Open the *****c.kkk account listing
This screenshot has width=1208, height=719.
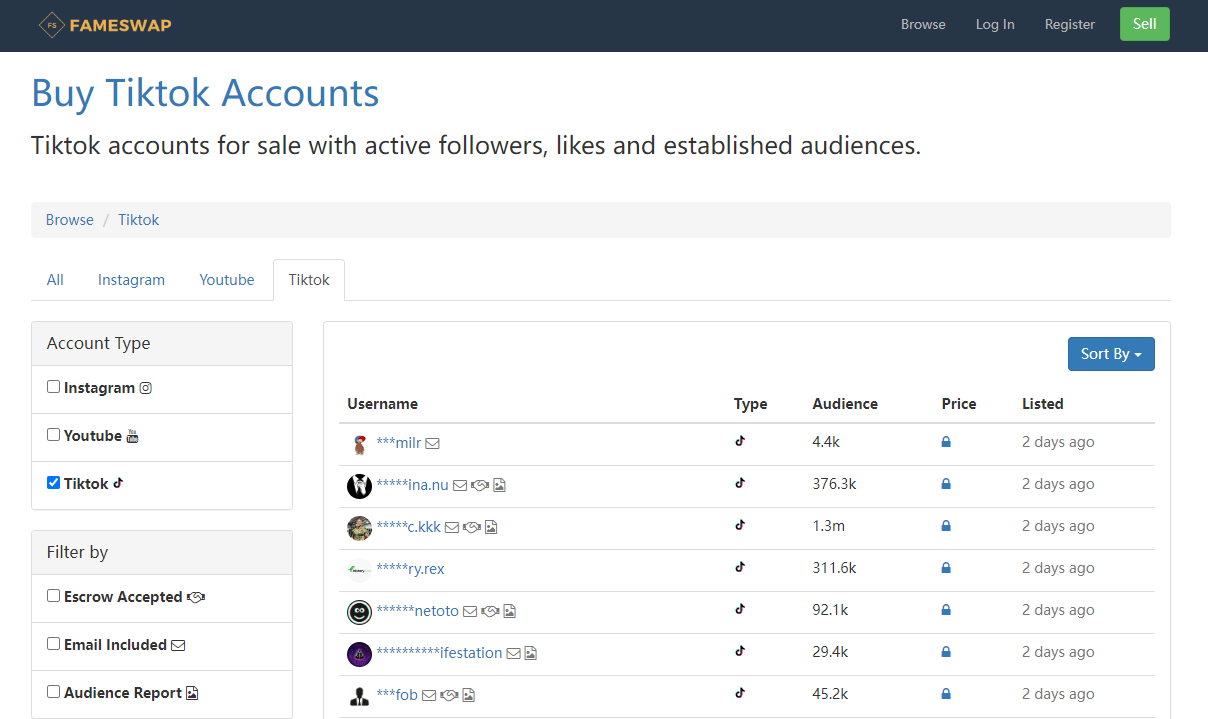tap(408, 527)
